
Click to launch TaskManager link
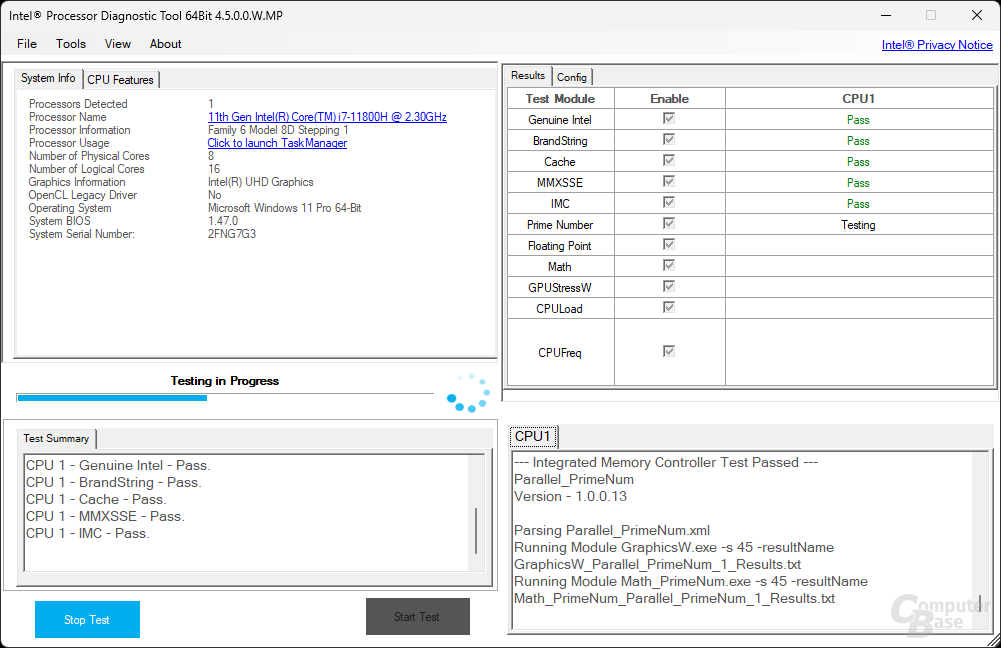coord(277,143)
